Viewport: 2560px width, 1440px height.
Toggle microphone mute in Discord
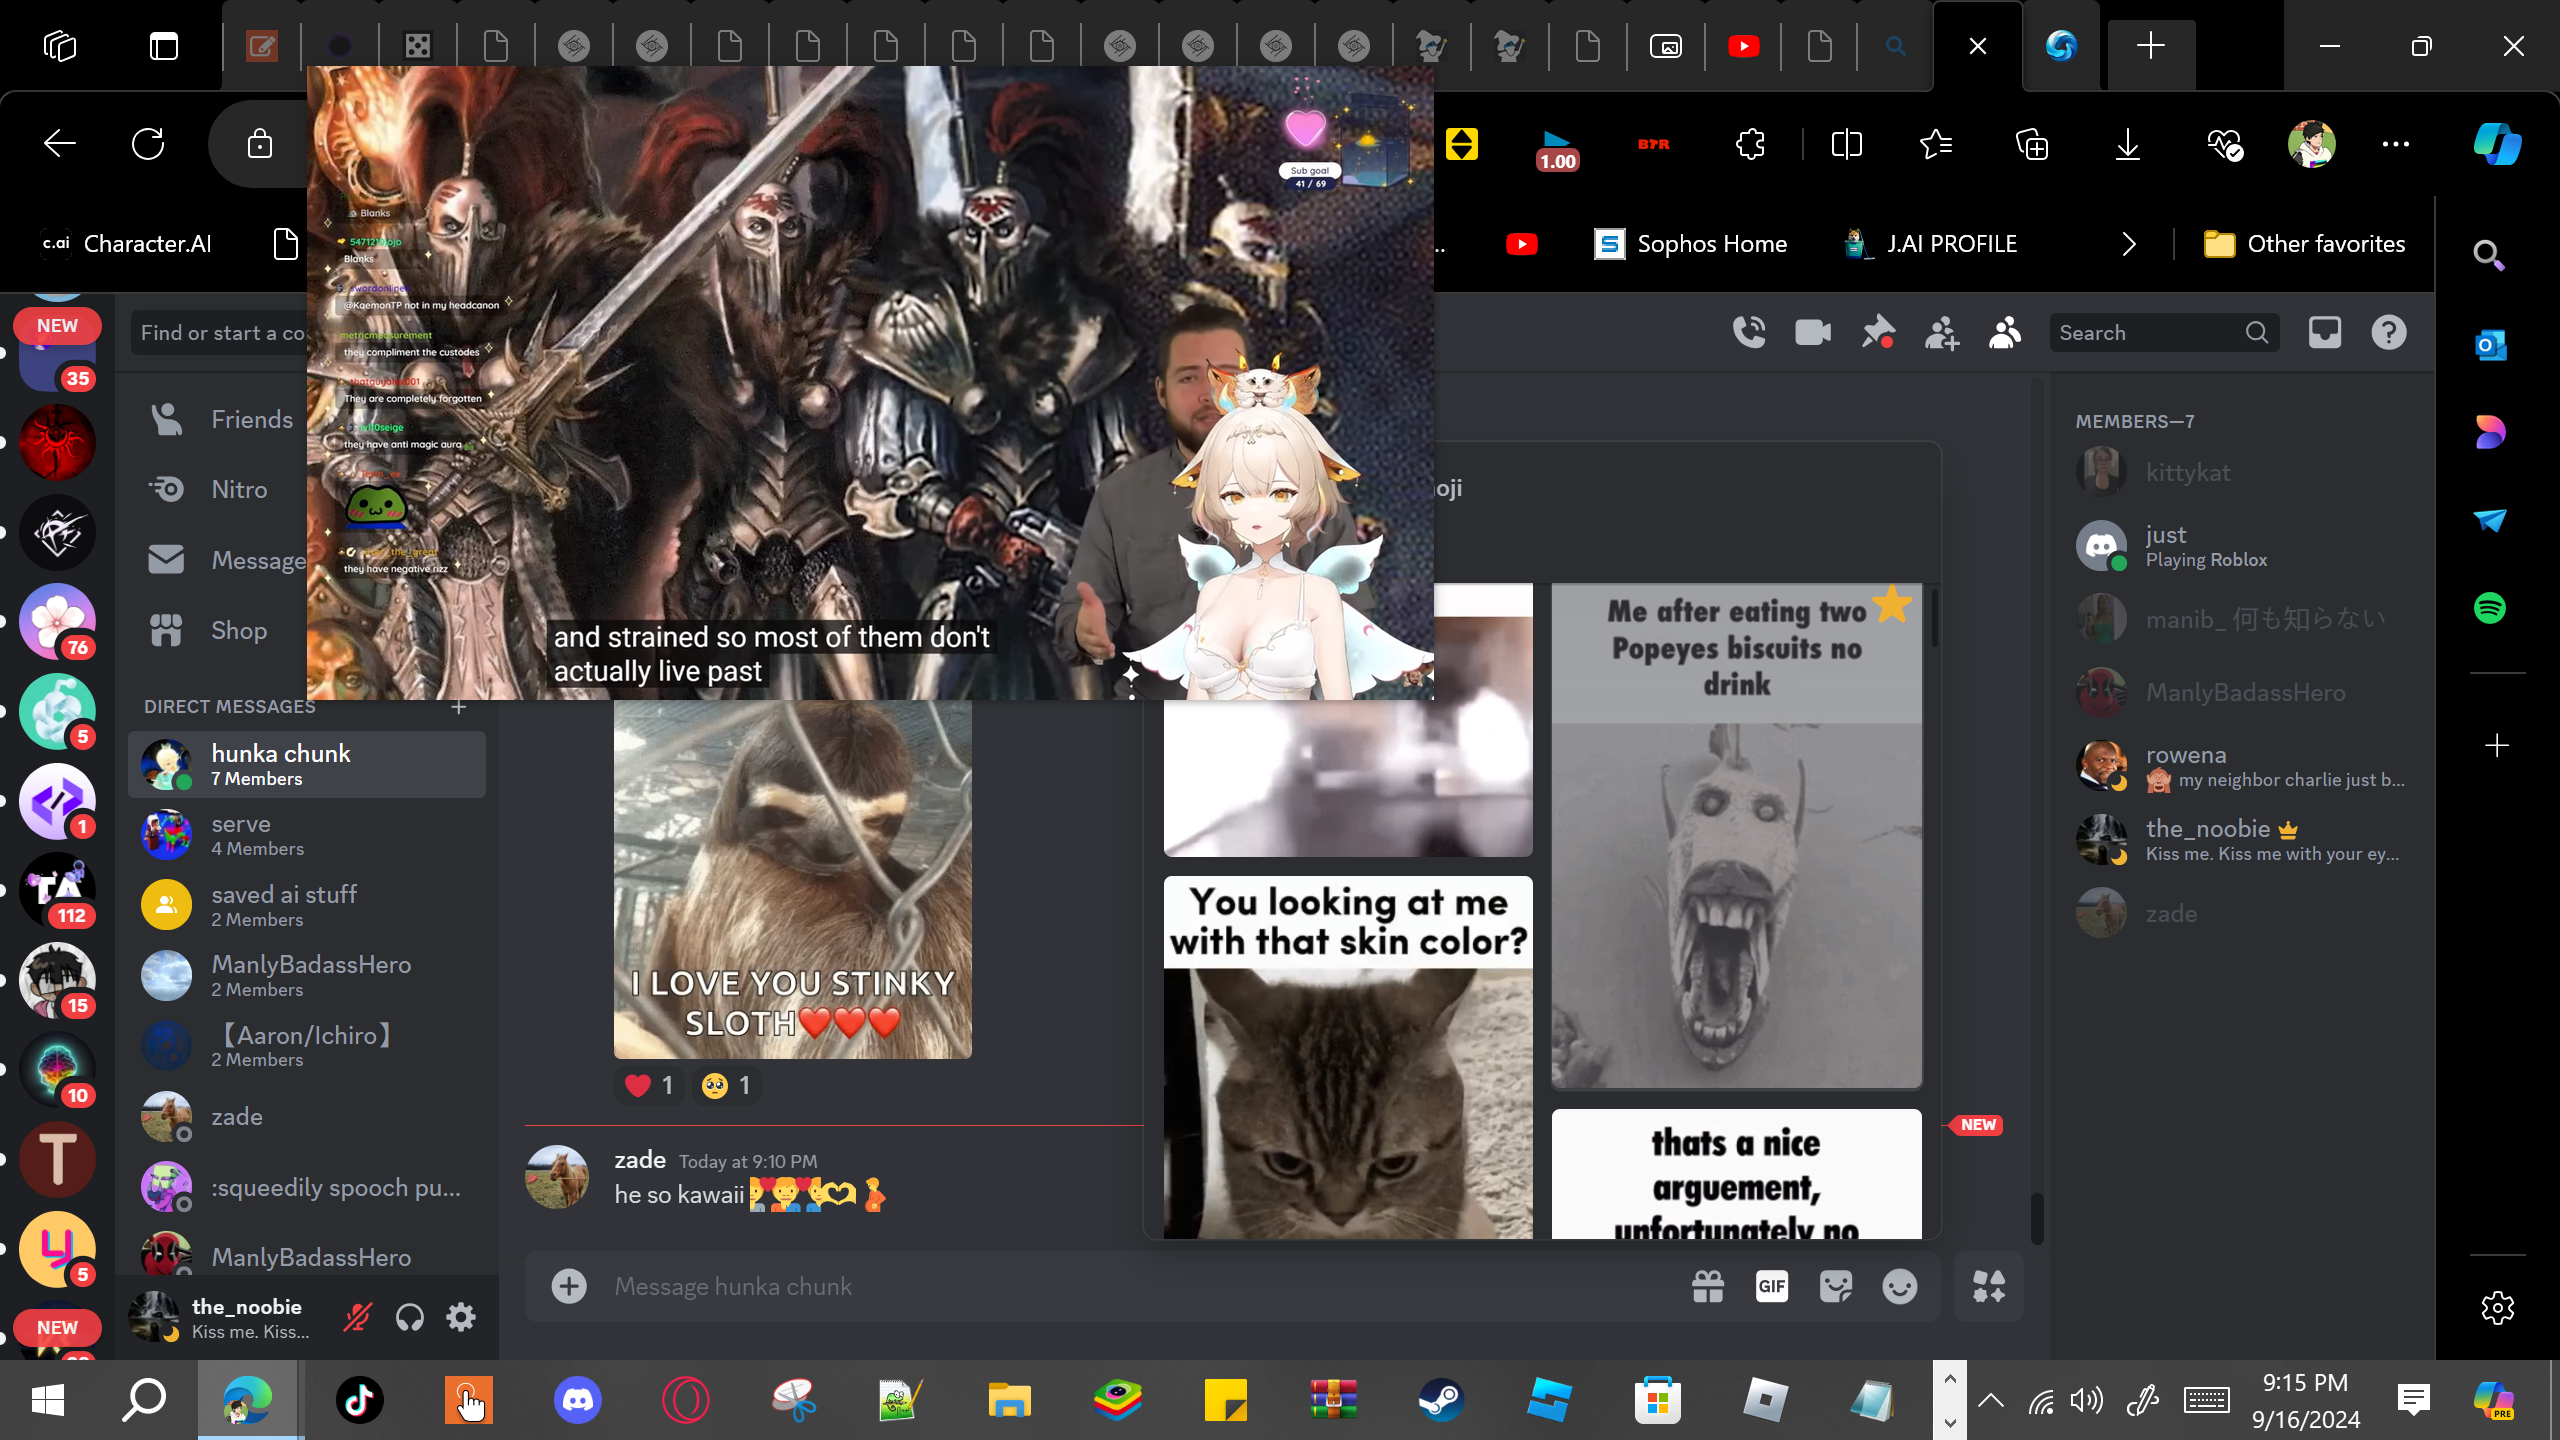click(x=357, y=1318)
